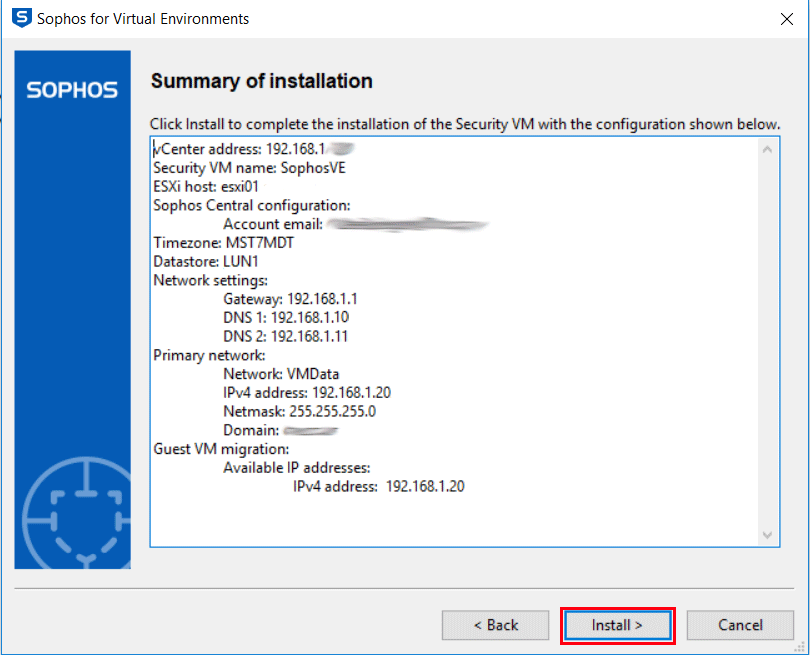
Task: Go back with the Back button
Action: coord(495,626)
